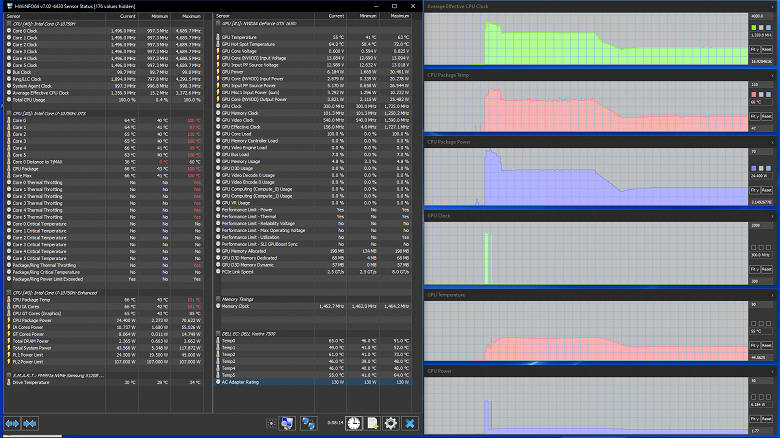
Task: Pick the purple swatch in CPU Package Power graph
Action: (x=754, y=168)
